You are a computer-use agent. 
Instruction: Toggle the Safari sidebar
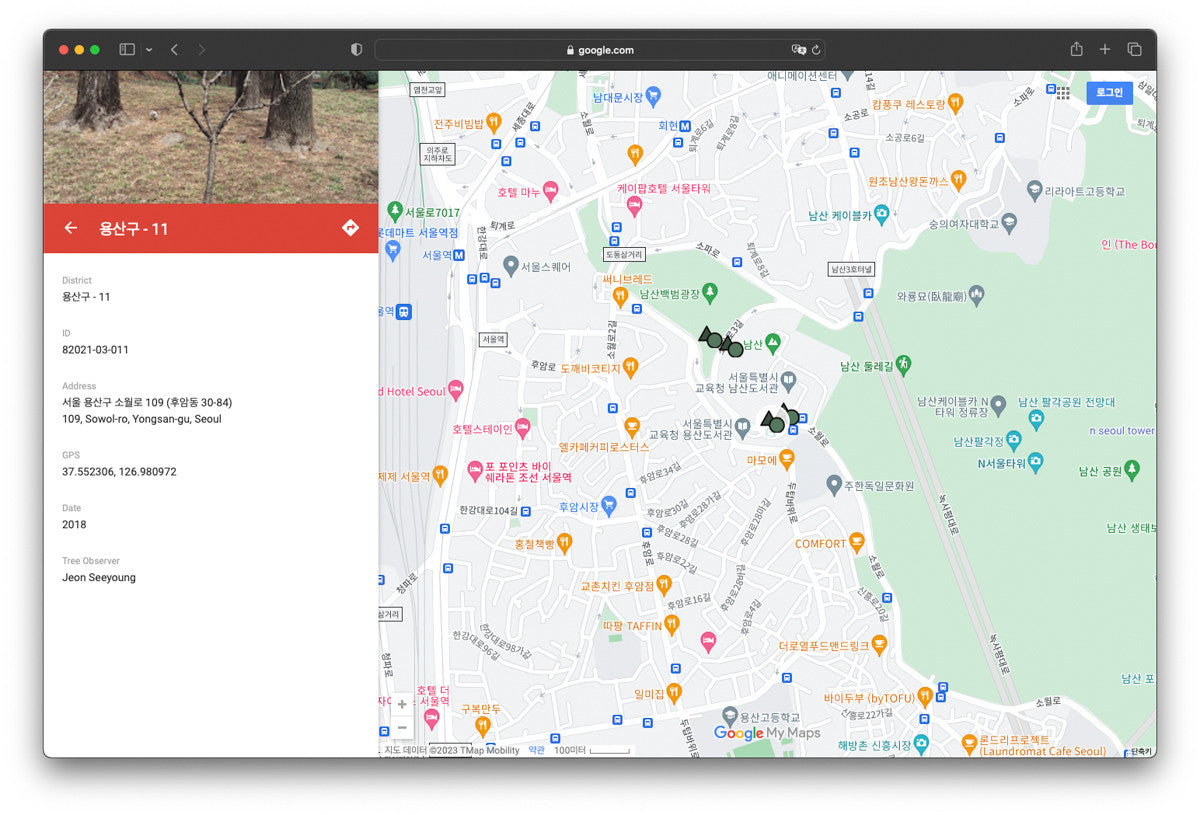pyautogui.click(x=127, y=49)
